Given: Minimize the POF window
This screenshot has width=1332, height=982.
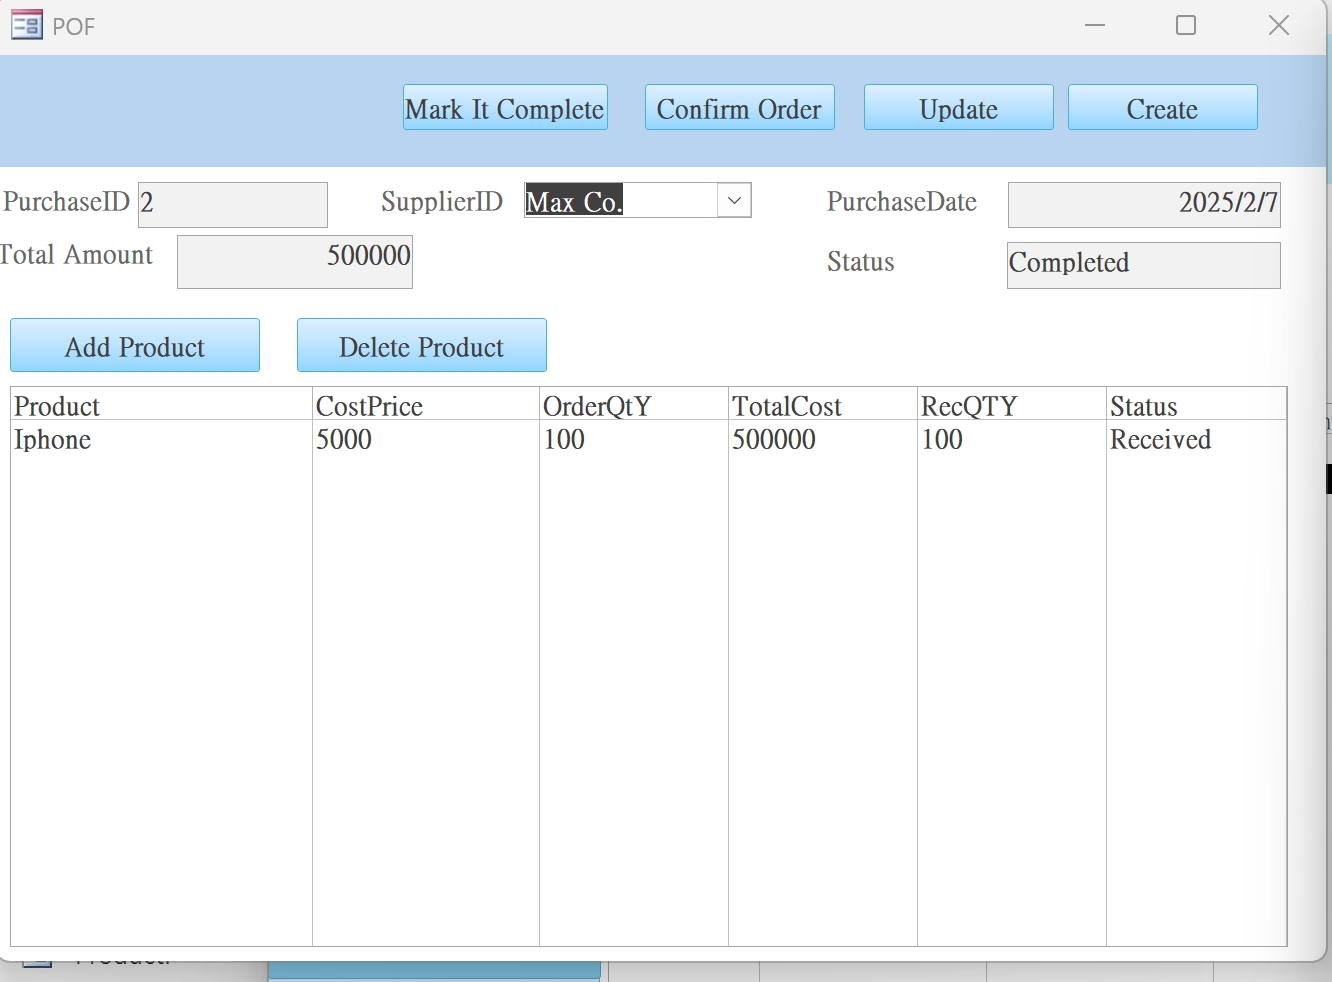Looking at the screenshot, I should (1095, 25).
